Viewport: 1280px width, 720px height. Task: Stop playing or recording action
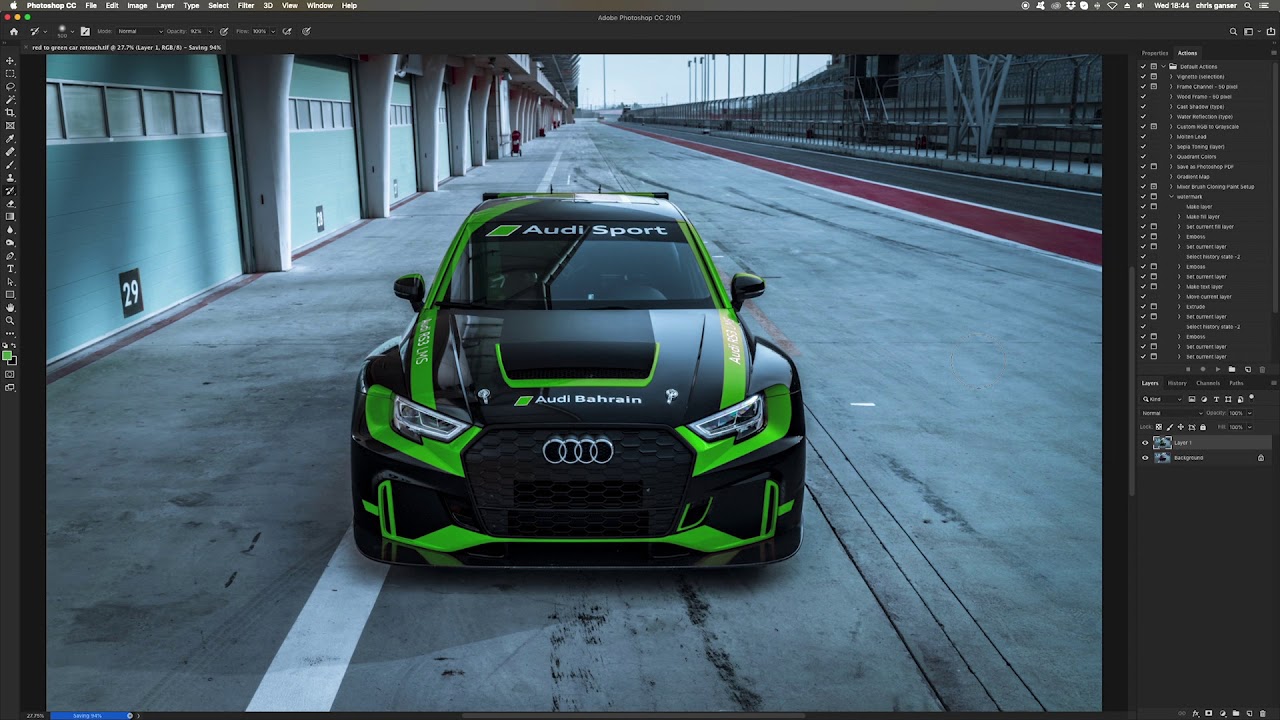click(1188, 369)
